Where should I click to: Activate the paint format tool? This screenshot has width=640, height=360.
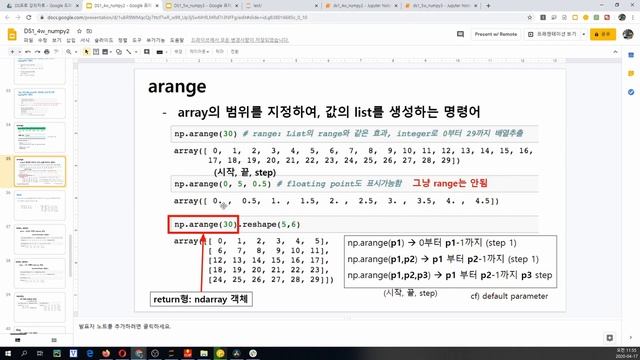[56, 52]
